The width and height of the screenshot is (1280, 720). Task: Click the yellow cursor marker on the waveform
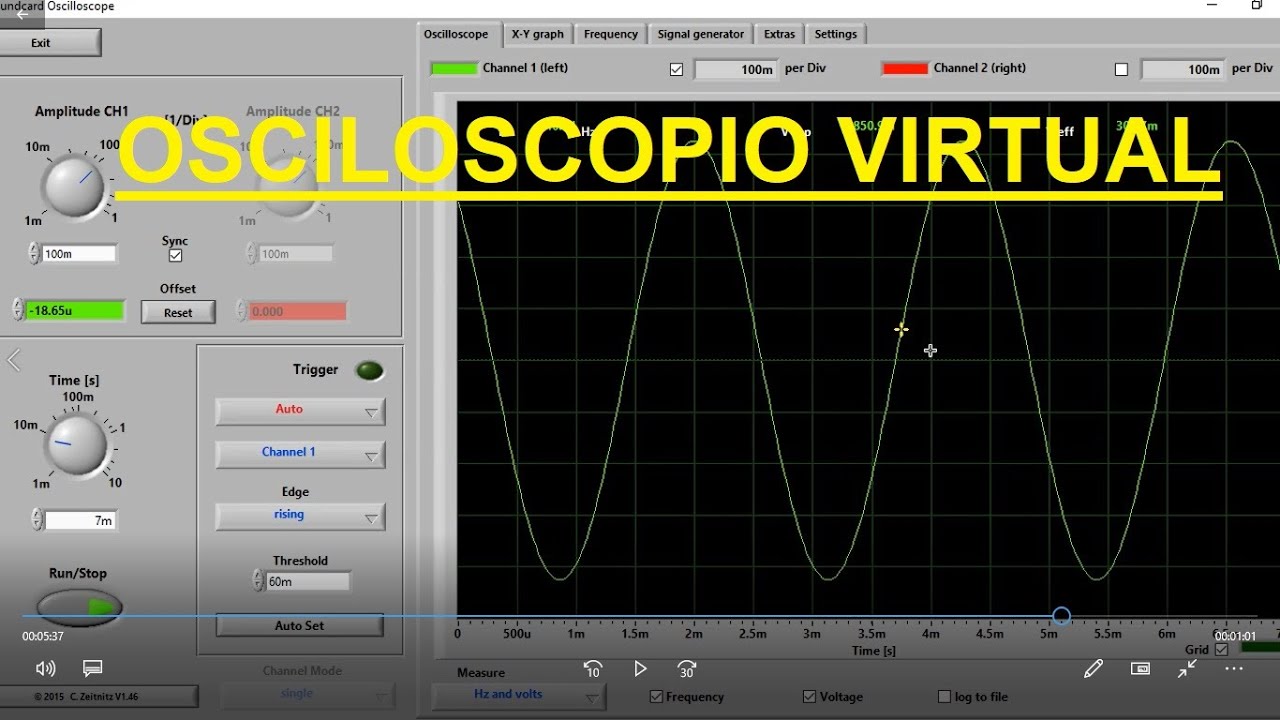coord(901,329)
